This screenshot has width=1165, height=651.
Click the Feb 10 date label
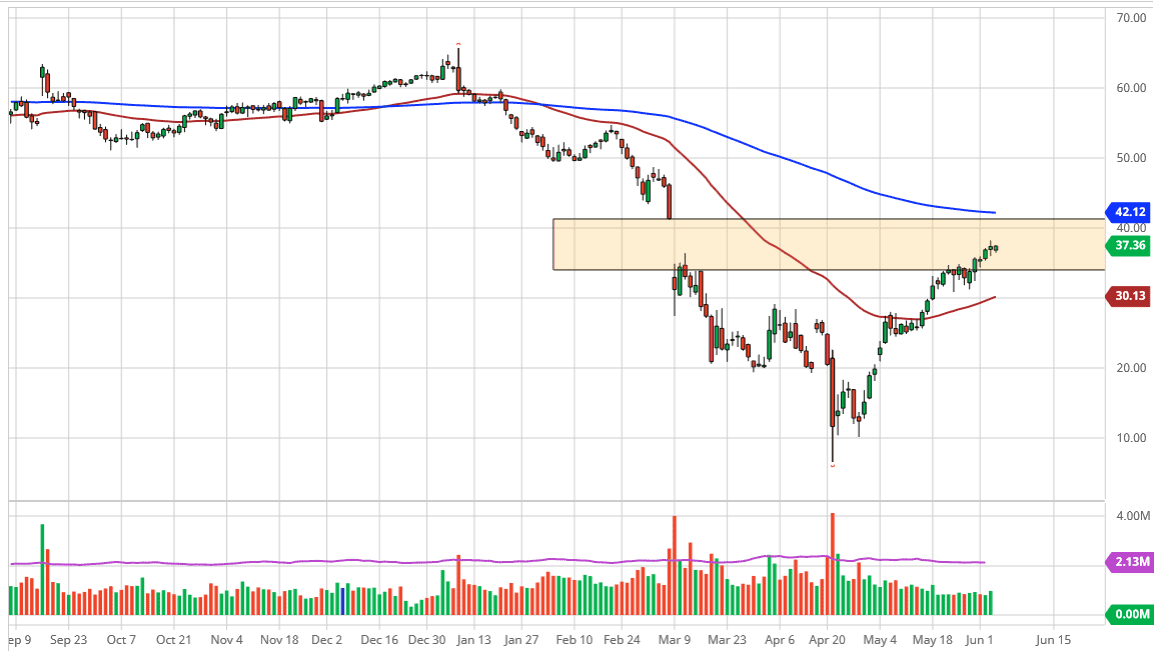tap(574, 639)
